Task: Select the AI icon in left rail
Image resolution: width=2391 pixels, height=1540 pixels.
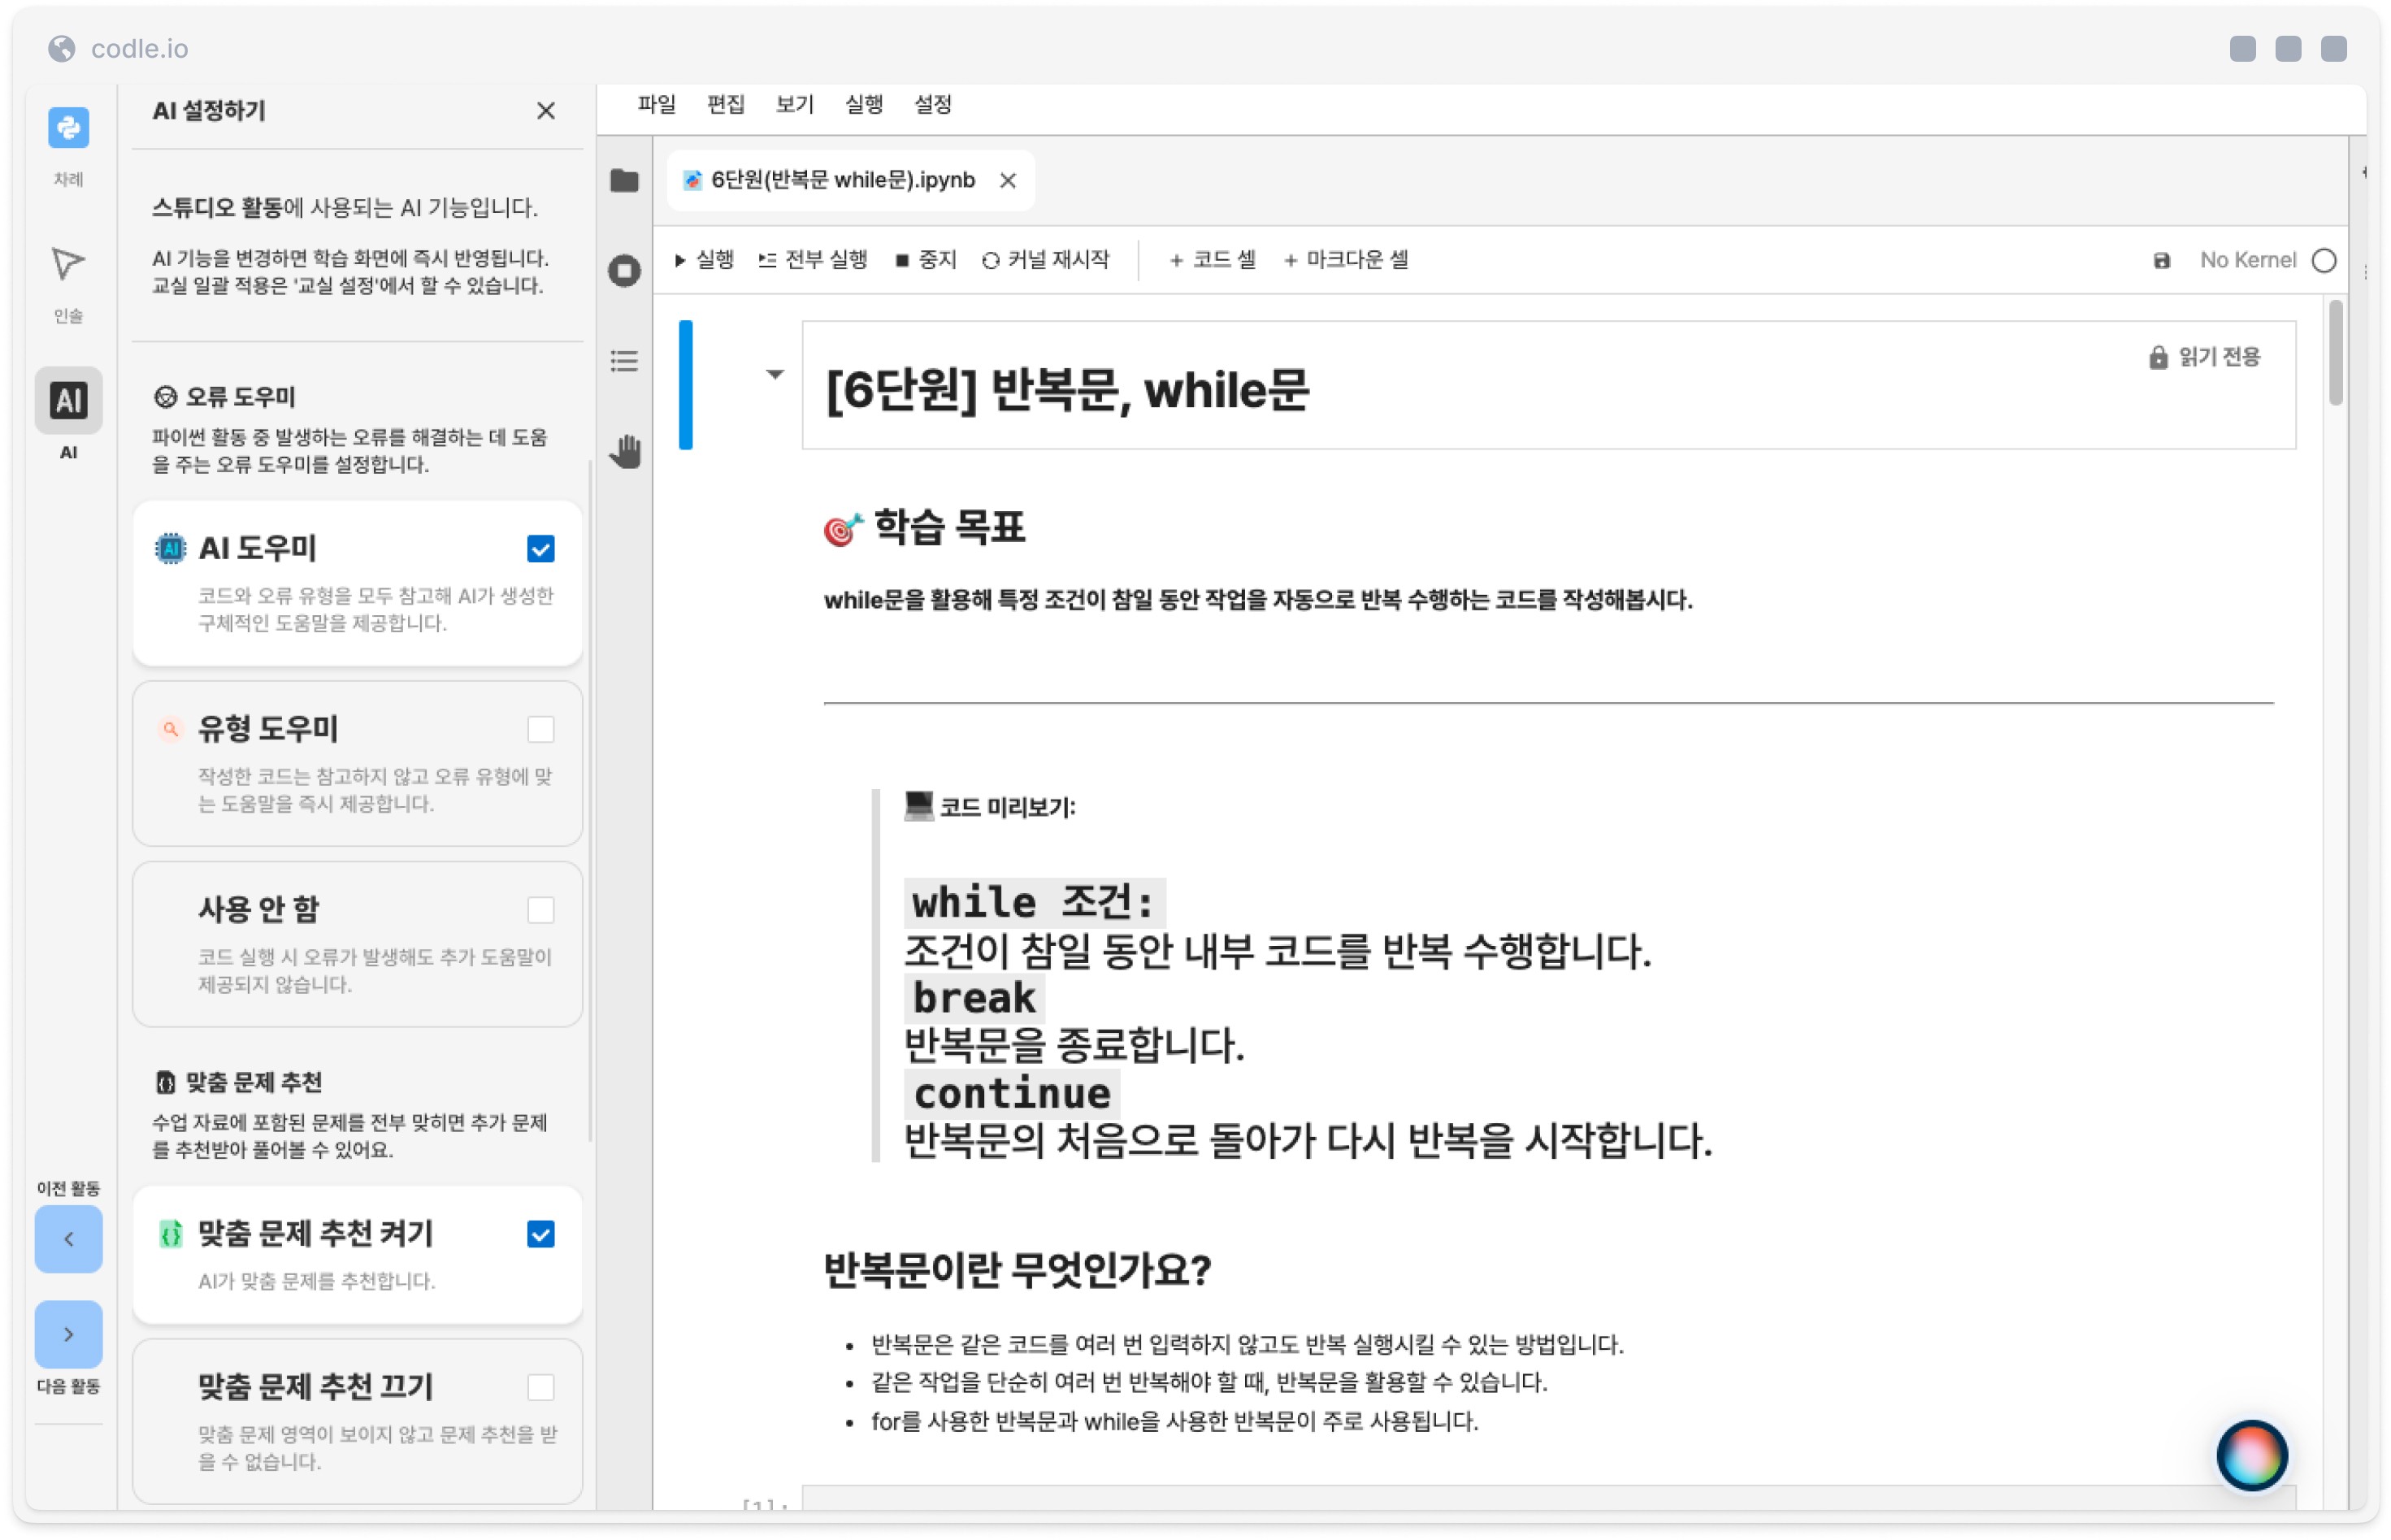Action: pyautogui.click(x=68, y=401)
